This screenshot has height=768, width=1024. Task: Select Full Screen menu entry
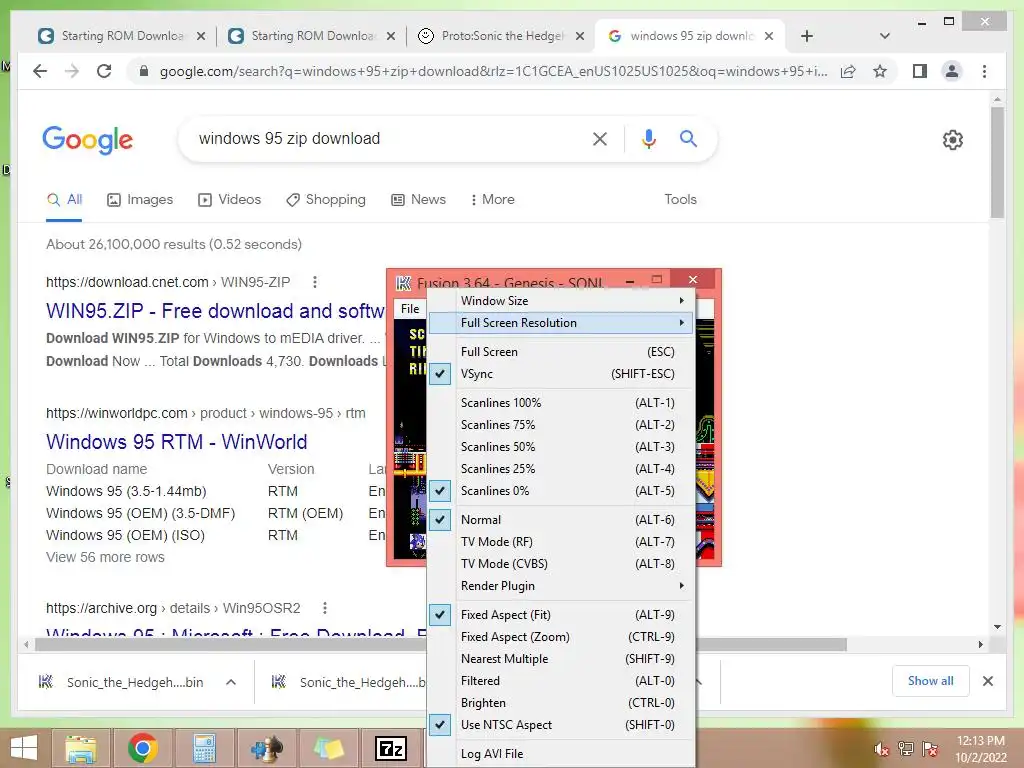(x=561, y=352)
